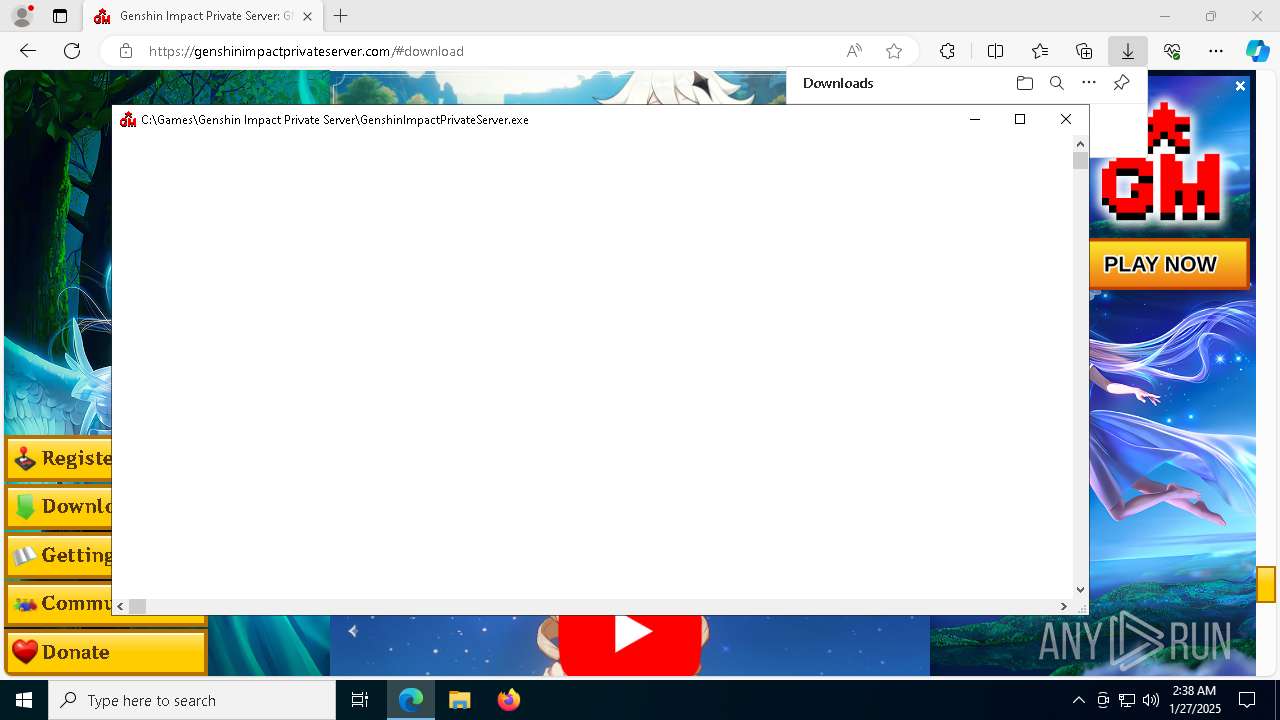The width and height of the screenshot is (1280, 720).
Task: Open More options in Downloads panel
Action: pyautogui.click(x=1089, y=83)
